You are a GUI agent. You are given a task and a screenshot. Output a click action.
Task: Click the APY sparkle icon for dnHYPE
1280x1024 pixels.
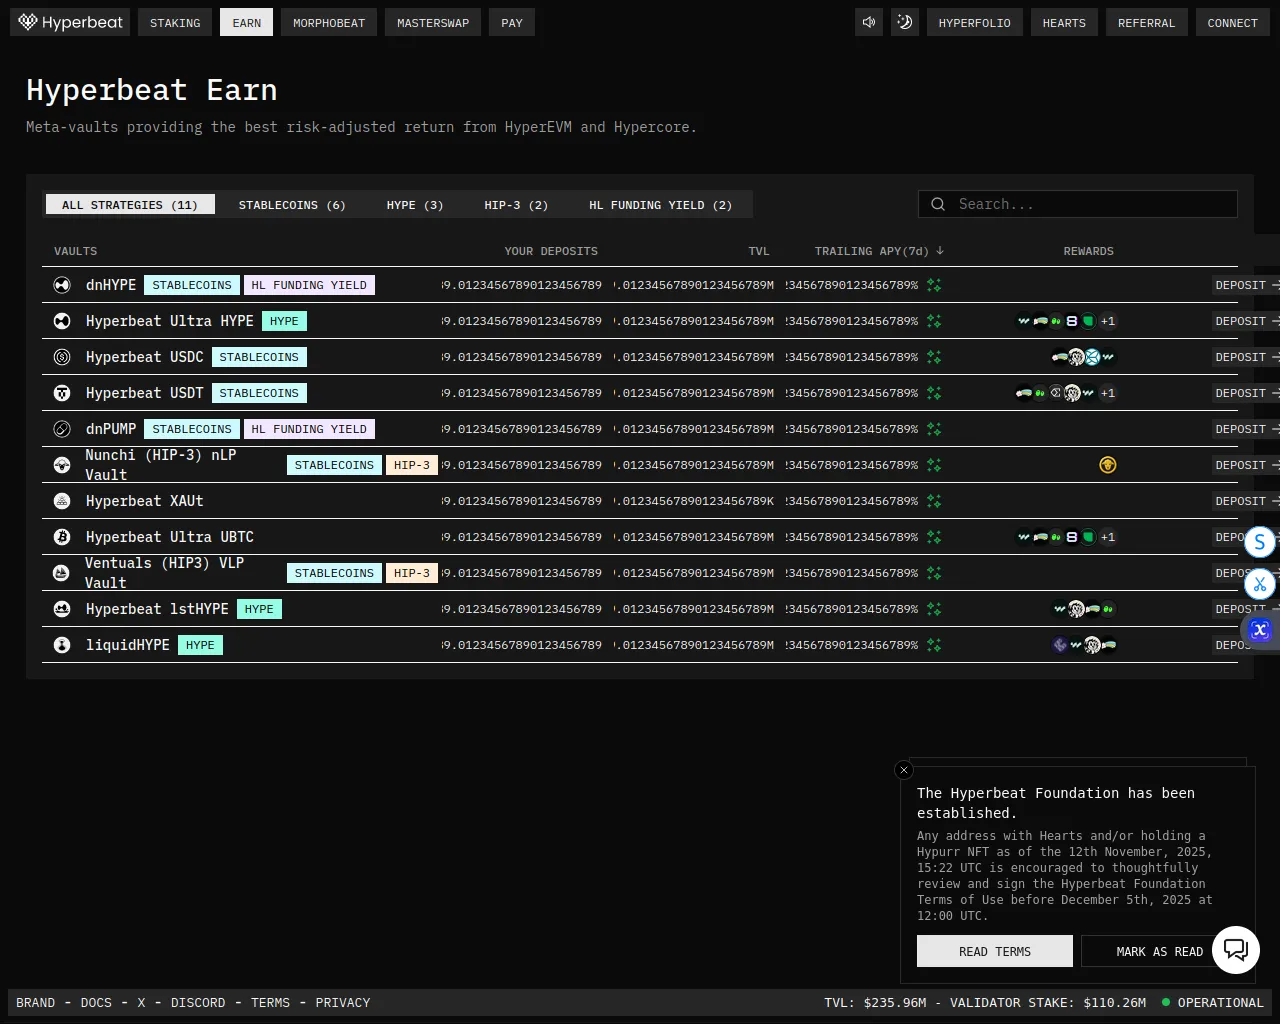(x=934, y=285)
